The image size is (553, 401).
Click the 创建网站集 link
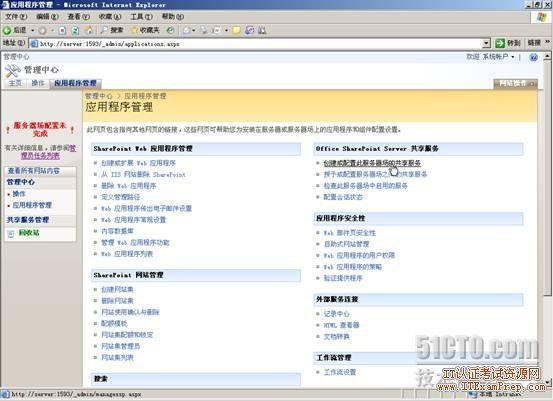click(x=117, y=290)
